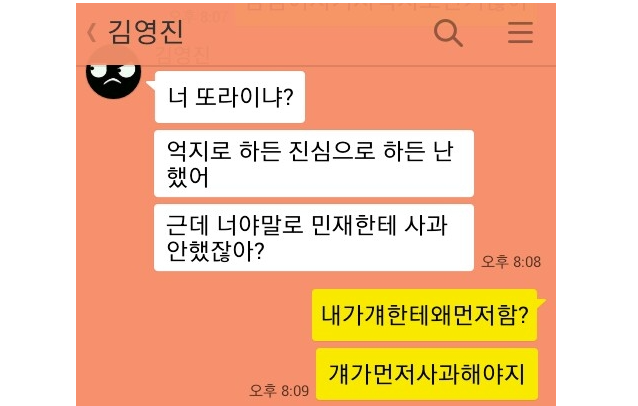
Task: Select the '근데 너야말로 민재한테 사과' message bubble
Action: point(314,238)
